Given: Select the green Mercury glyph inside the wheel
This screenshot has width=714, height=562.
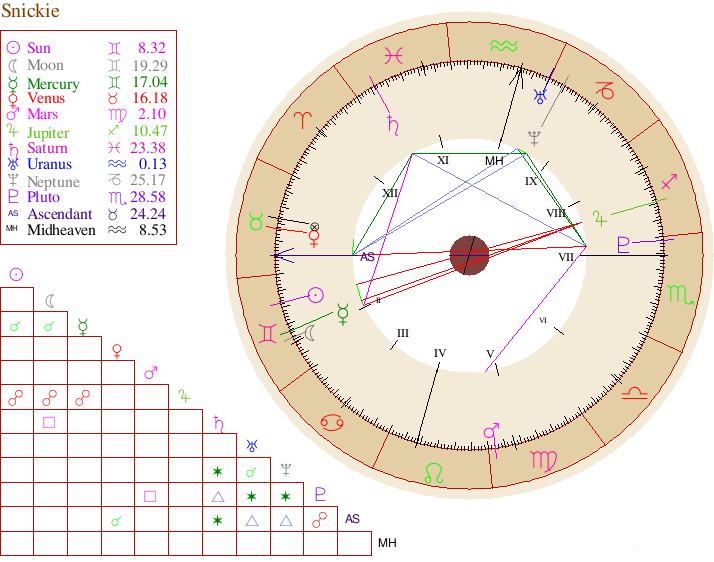Looking at the screenshot, I should (343, 314).
